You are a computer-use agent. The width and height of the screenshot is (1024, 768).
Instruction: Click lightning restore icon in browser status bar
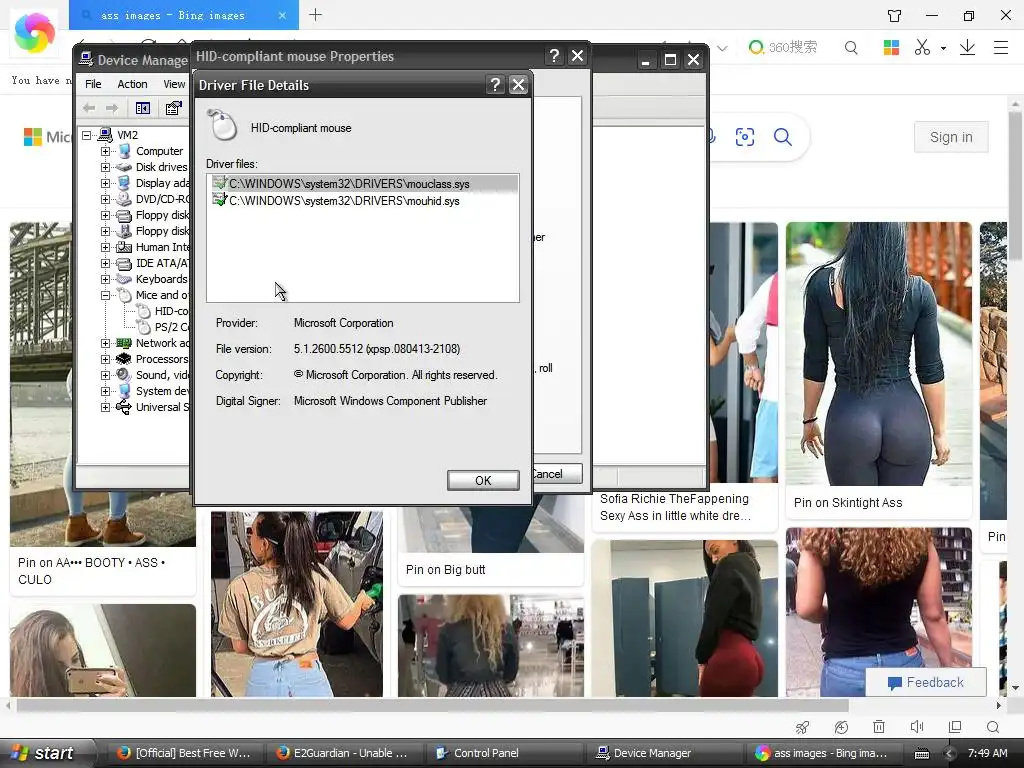pyautogui.click(x=841, y=727)
